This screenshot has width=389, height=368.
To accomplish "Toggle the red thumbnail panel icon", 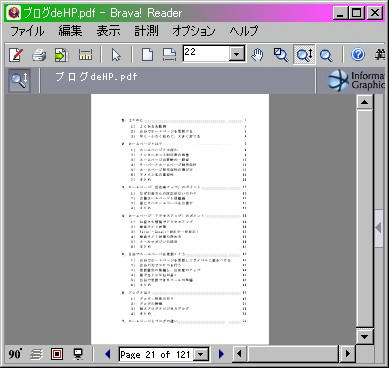I will pos(57,354).
